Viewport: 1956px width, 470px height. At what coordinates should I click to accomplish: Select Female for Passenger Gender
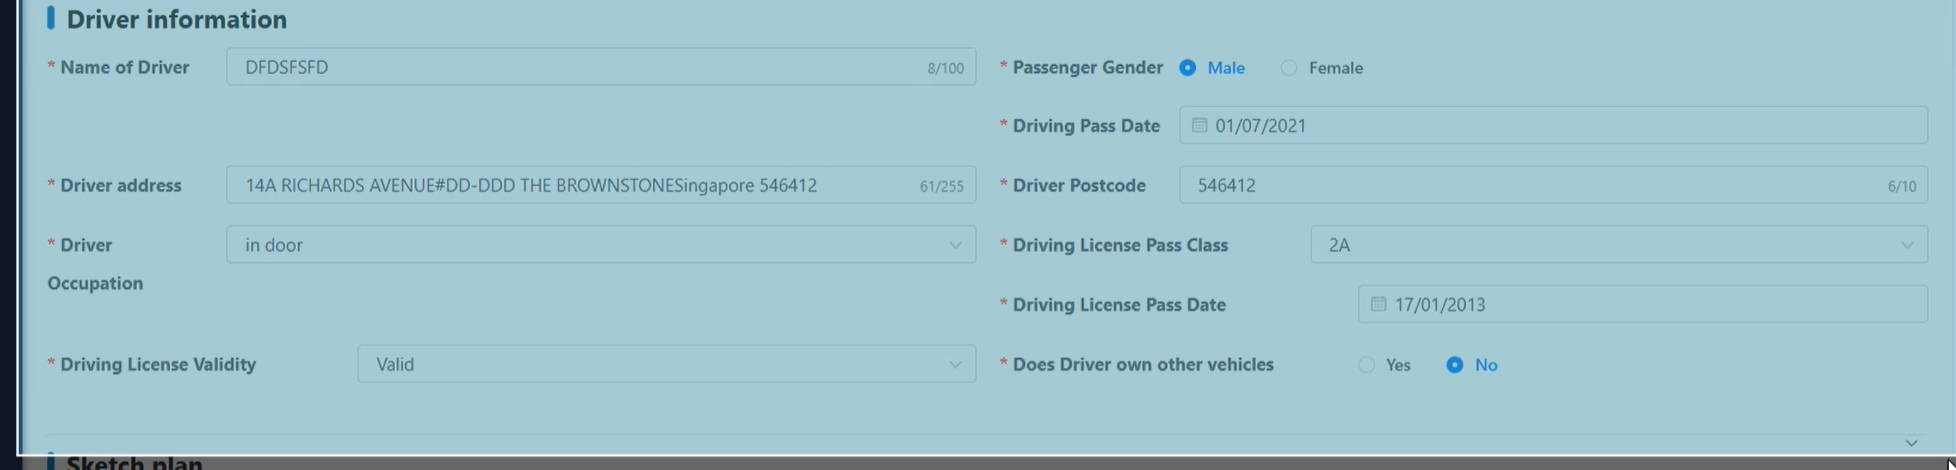coord(1289,68)
